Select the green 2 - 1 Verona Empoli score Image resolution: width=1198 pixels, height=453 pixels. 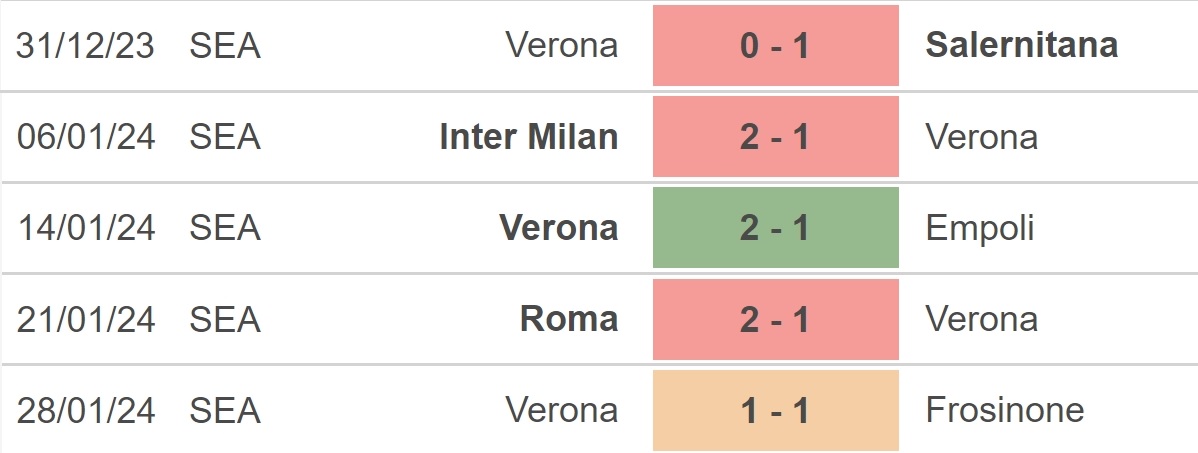775,228
